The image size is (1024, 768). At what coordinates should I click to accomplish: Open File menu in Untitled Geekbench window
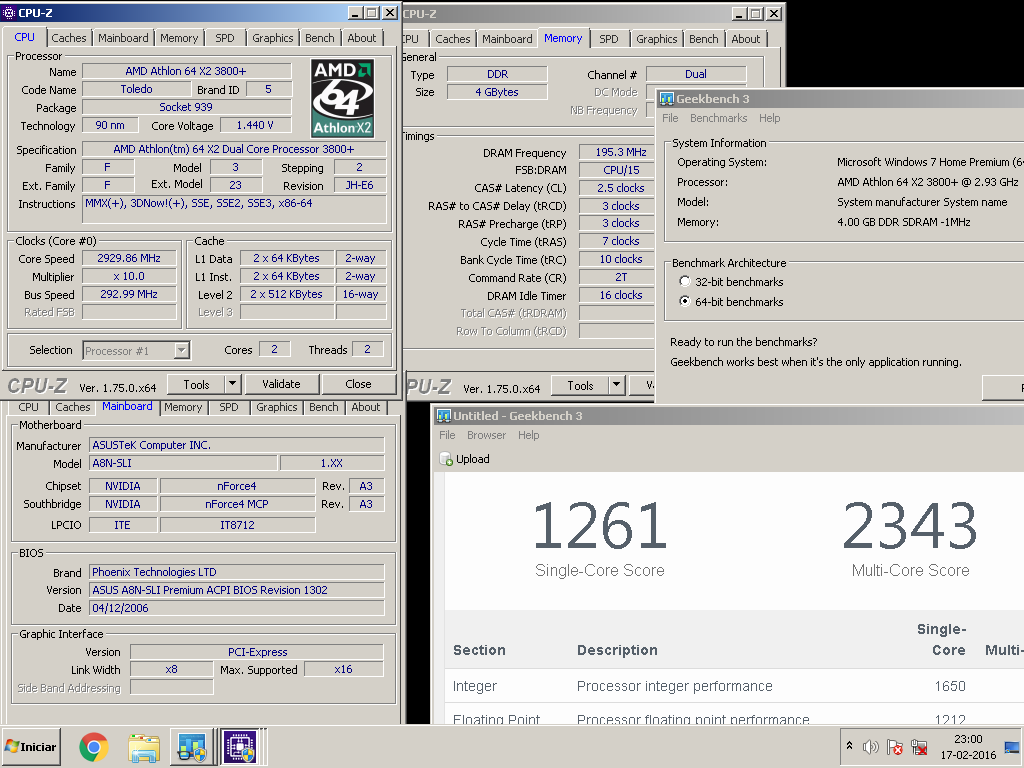(x=447, y=435)
